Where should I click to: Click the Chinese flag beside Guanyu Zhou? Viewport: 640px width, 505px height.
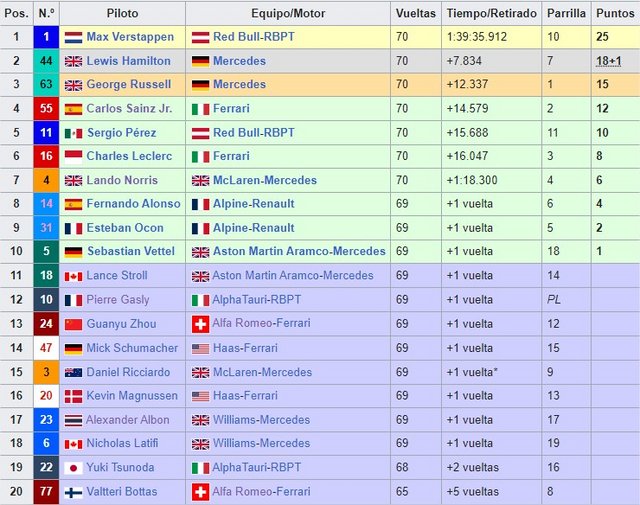click(x=73, y=325)
